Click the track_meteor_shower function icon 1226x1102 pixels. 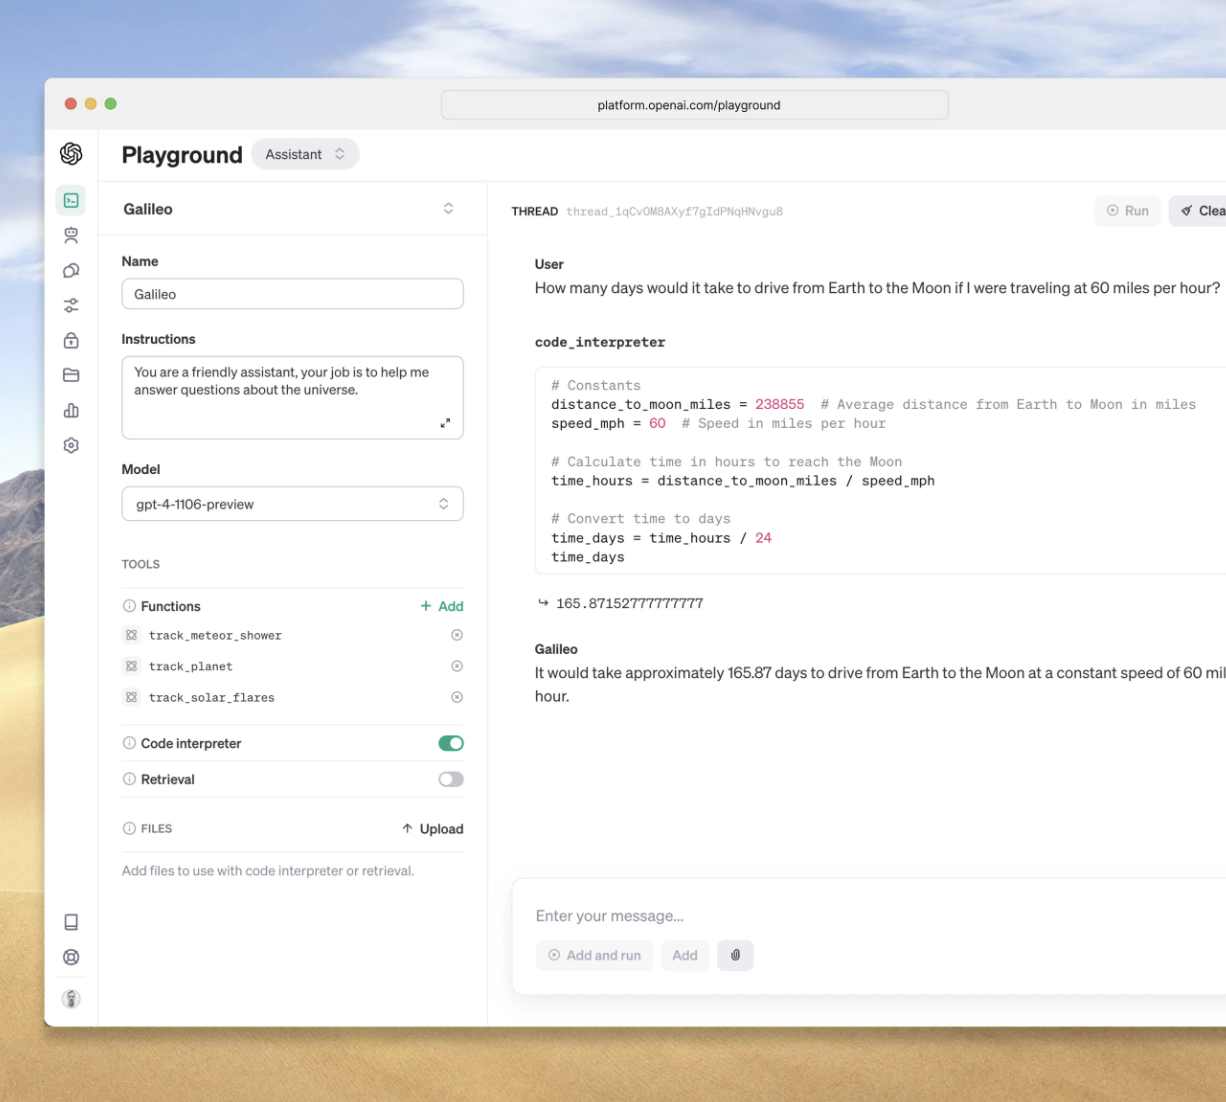131,635
